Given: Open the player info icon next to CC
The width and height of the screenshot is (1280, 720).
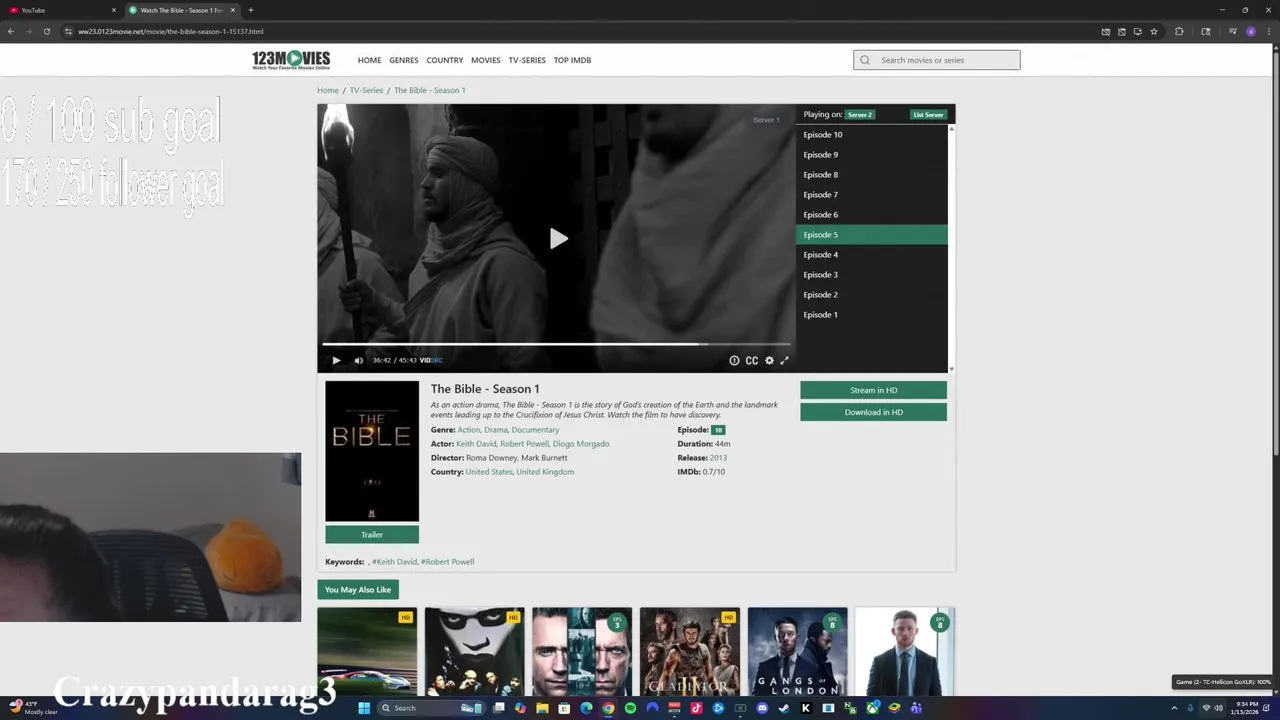Looking at the screenshot, I should (734, 360).
